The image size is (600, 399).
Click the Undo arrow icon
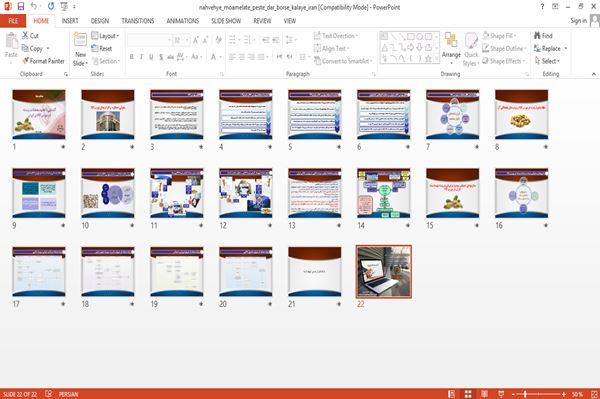[34, 6]
